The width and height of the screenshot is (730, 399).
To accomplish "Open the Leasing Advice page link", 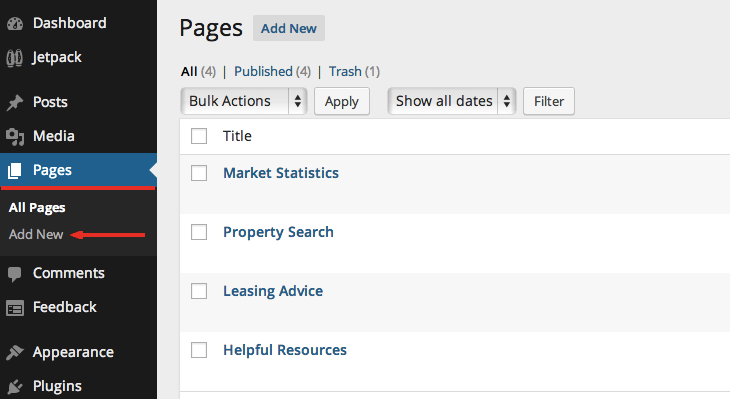I will pos(273,291).
